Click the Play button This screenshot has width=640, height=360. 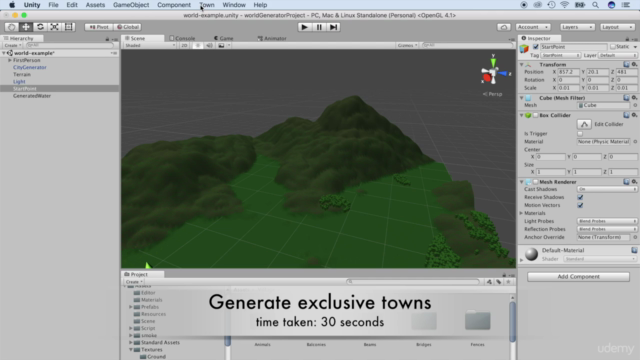coord(304,27)
